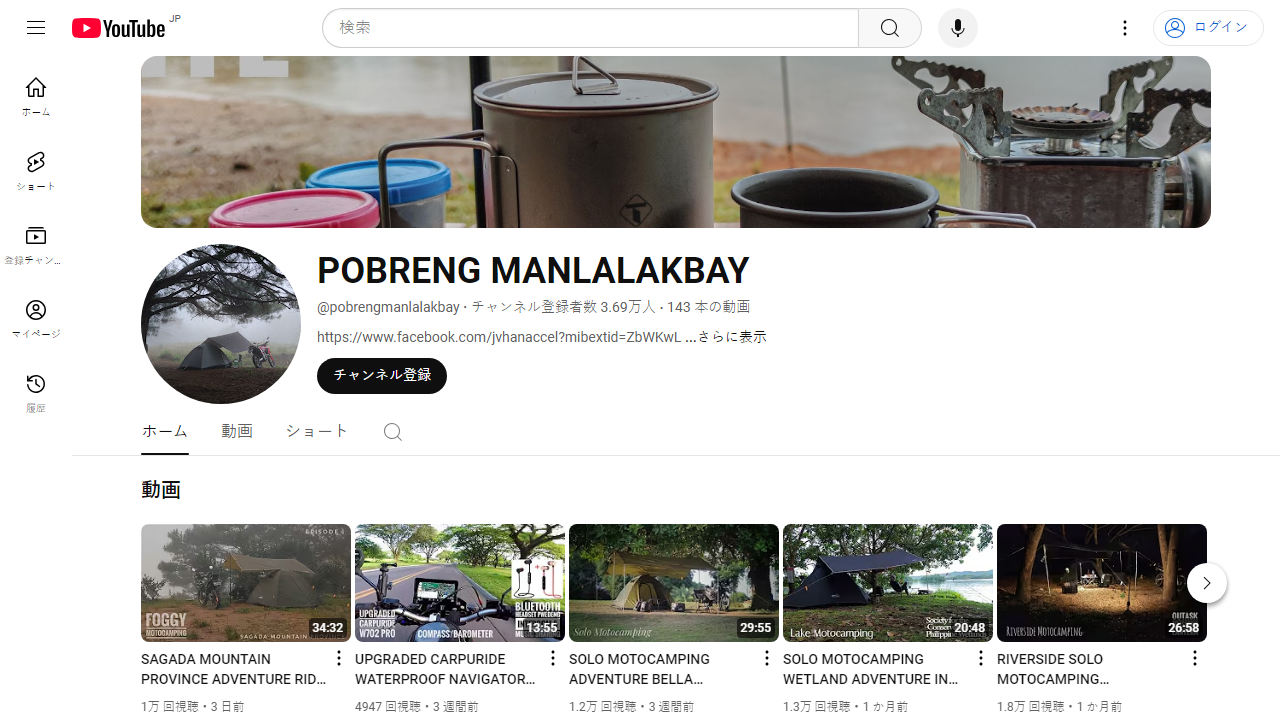Open the hamburger guide menu

click(36, 28)
